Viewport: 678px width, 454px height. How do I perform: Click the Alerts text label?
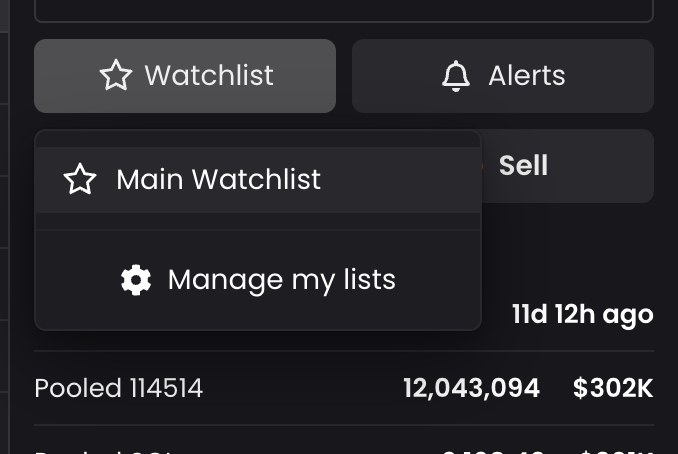tap(526, 76)
